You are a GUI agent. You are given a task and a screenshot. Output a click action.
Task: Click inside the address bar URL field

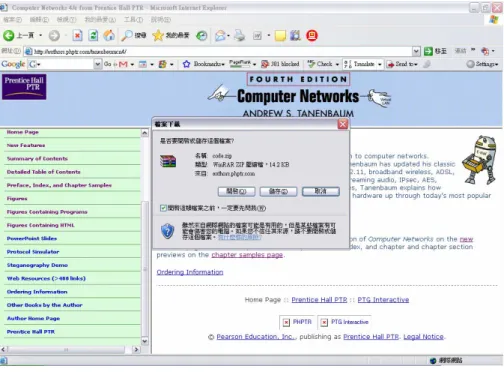point(222,51)
